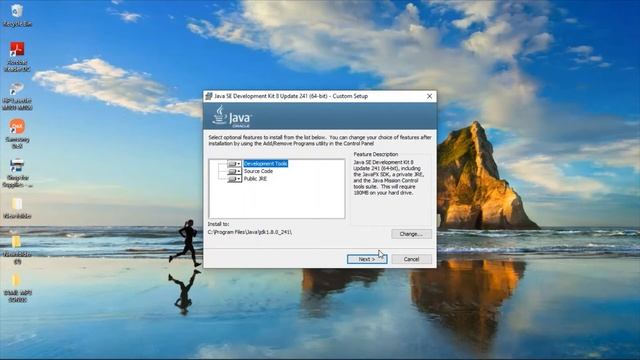Click the Feature Description heading

(x=376, y=154)
